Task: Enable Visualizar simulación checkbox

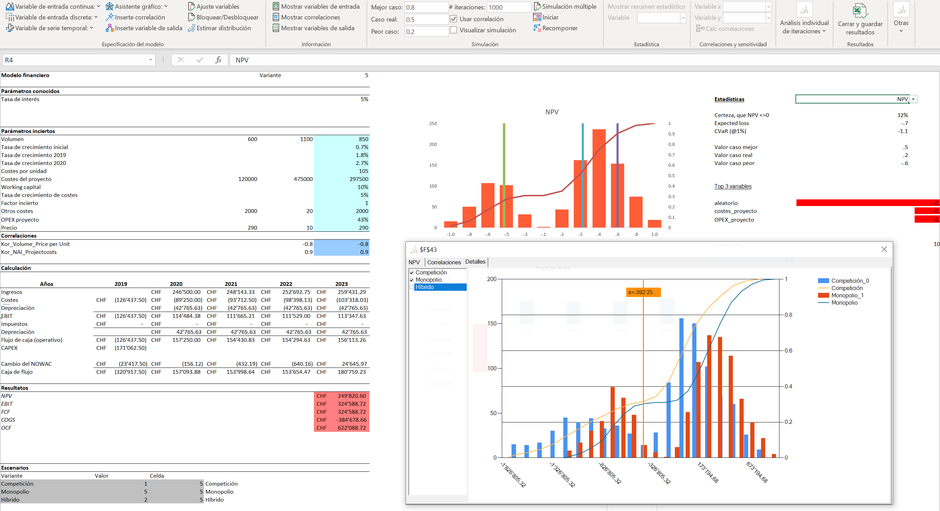Action: coord(454,30)
